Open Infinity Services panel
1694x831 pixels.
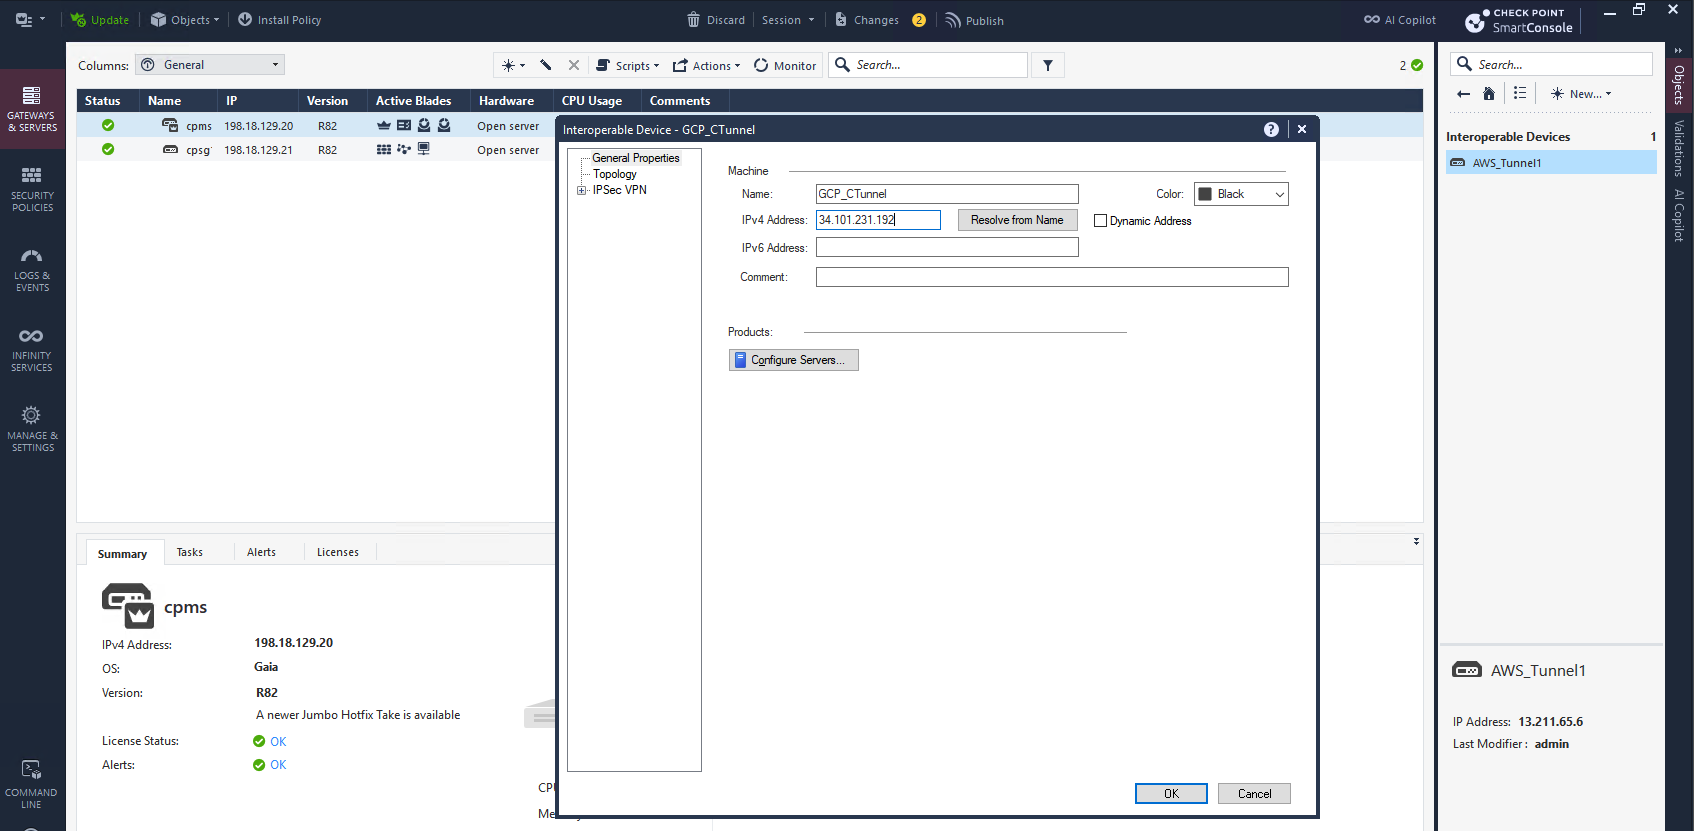pos(32,348)
